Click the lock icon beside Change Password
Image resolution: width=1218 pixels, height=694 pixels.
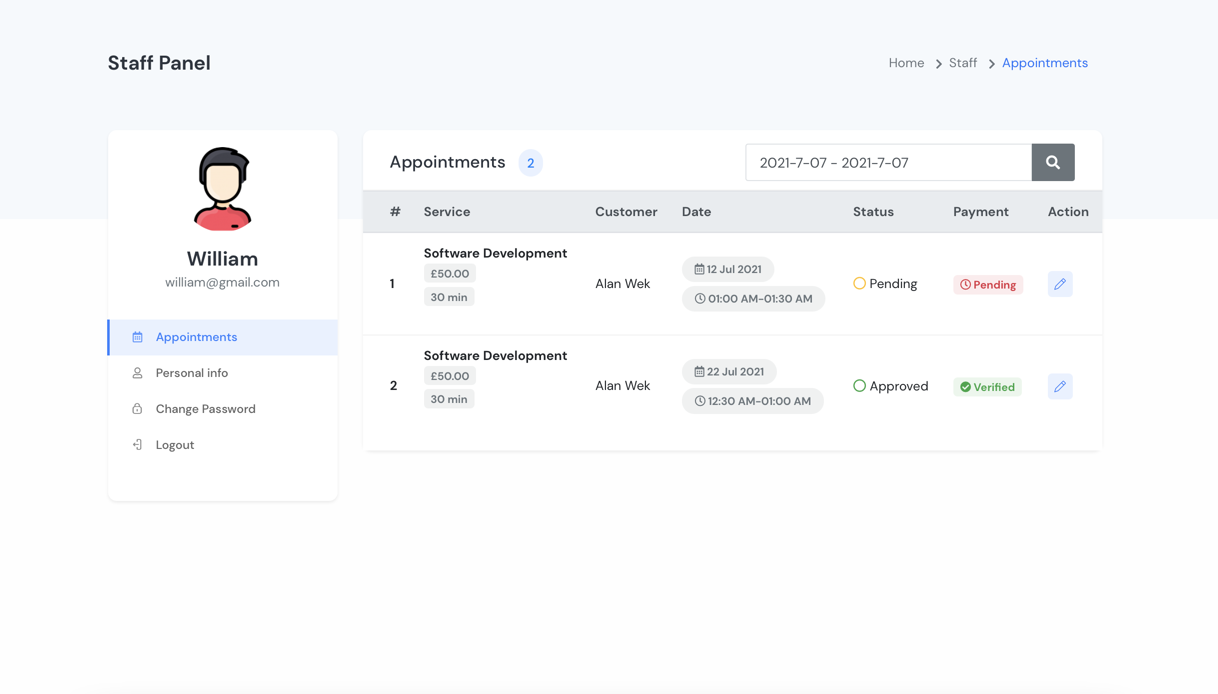coord(138,409)
